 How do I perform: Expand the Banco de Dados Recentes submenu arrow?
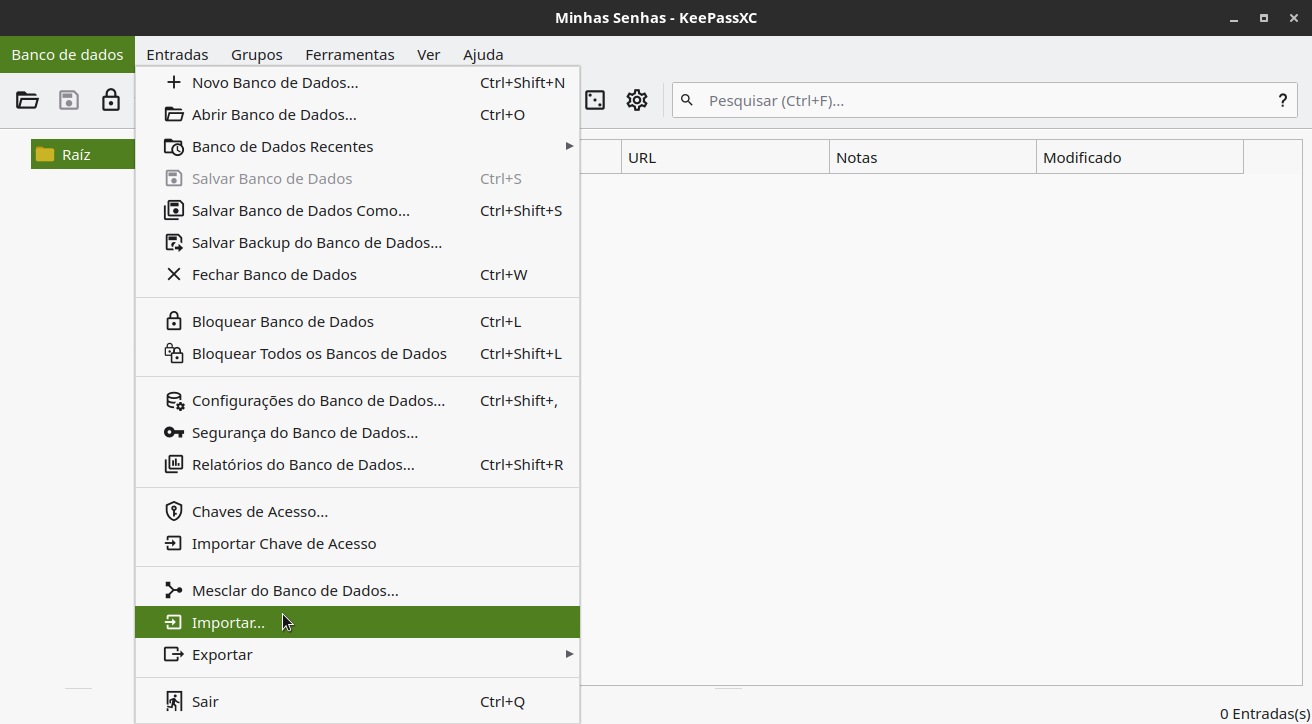tap(569, 146)
